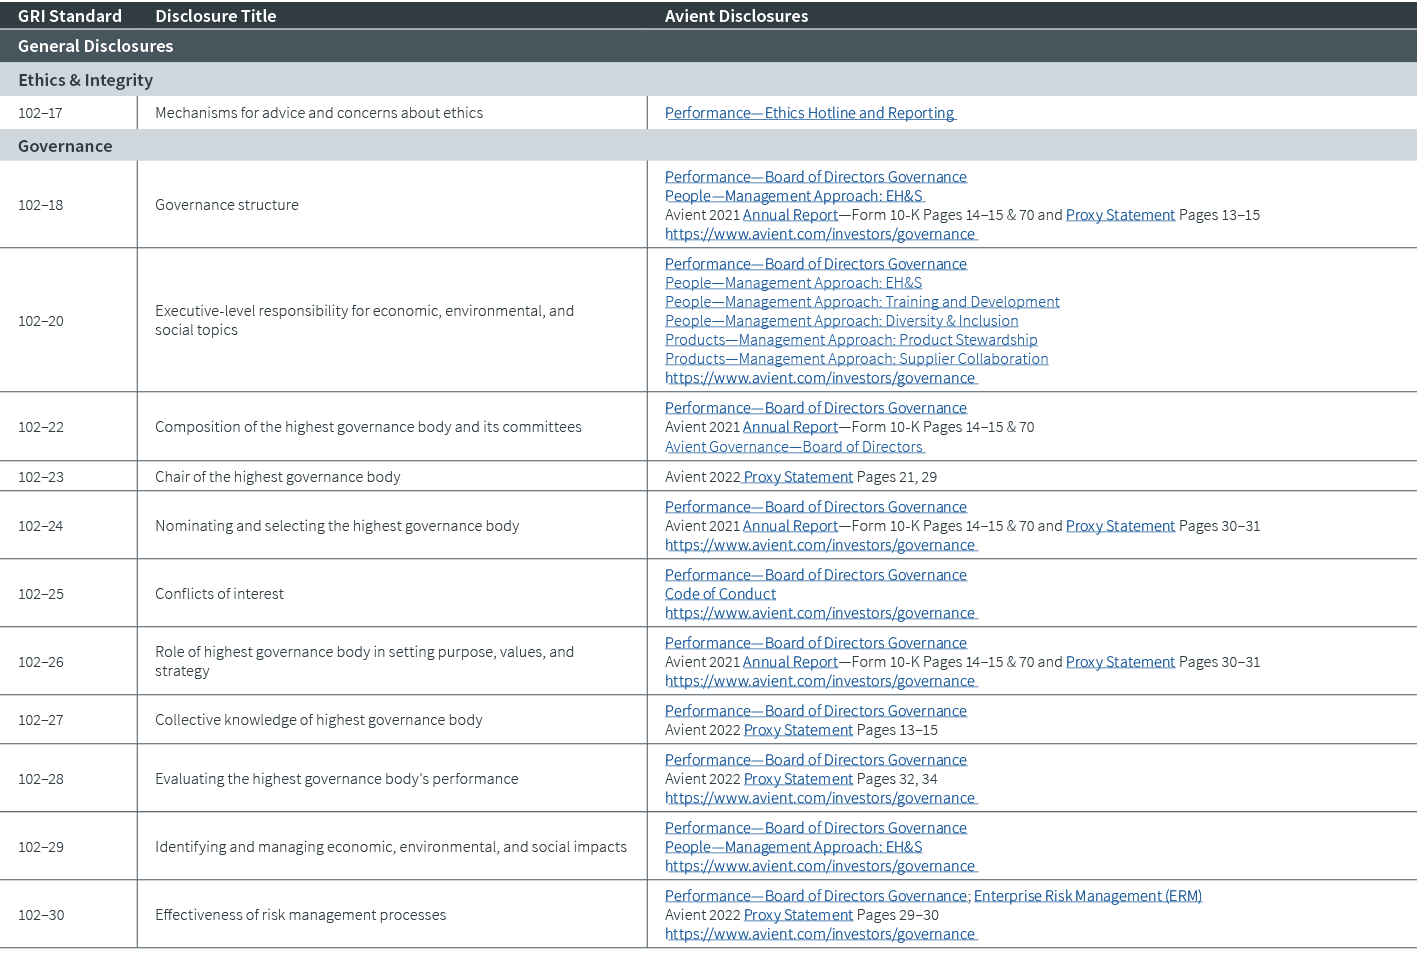Image resolution: width=1417 pixels, height=966 pixels.
Task: Click Board of Directors Governance under 102-29
Action: [x=816, y=827]
